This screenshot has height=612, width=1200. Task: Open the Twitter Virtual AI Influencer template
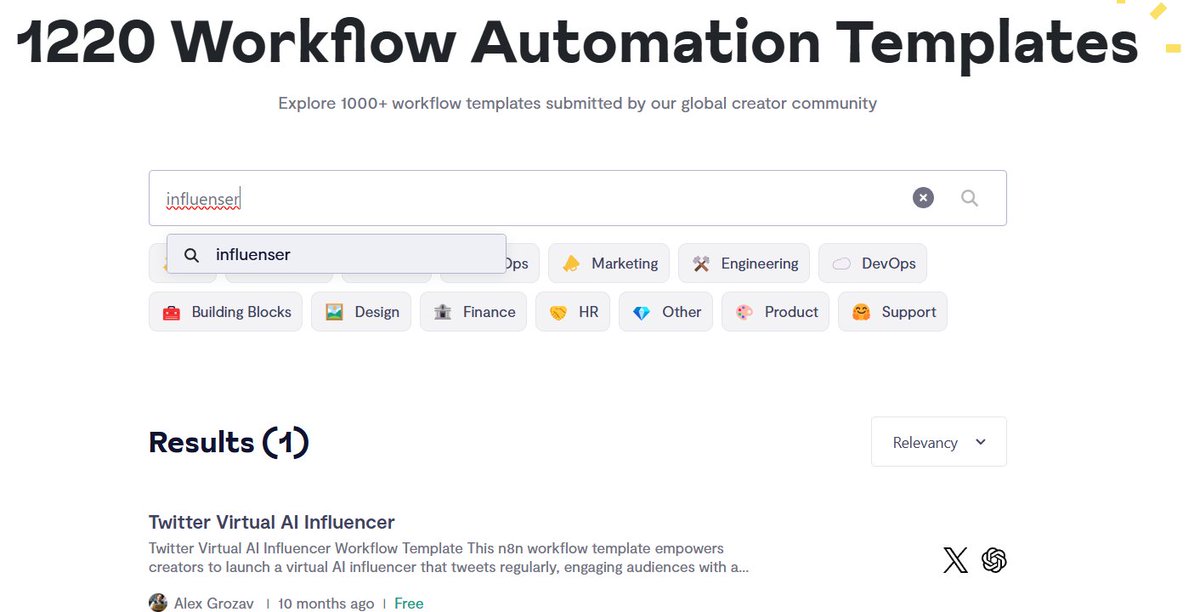click(271, 522)
